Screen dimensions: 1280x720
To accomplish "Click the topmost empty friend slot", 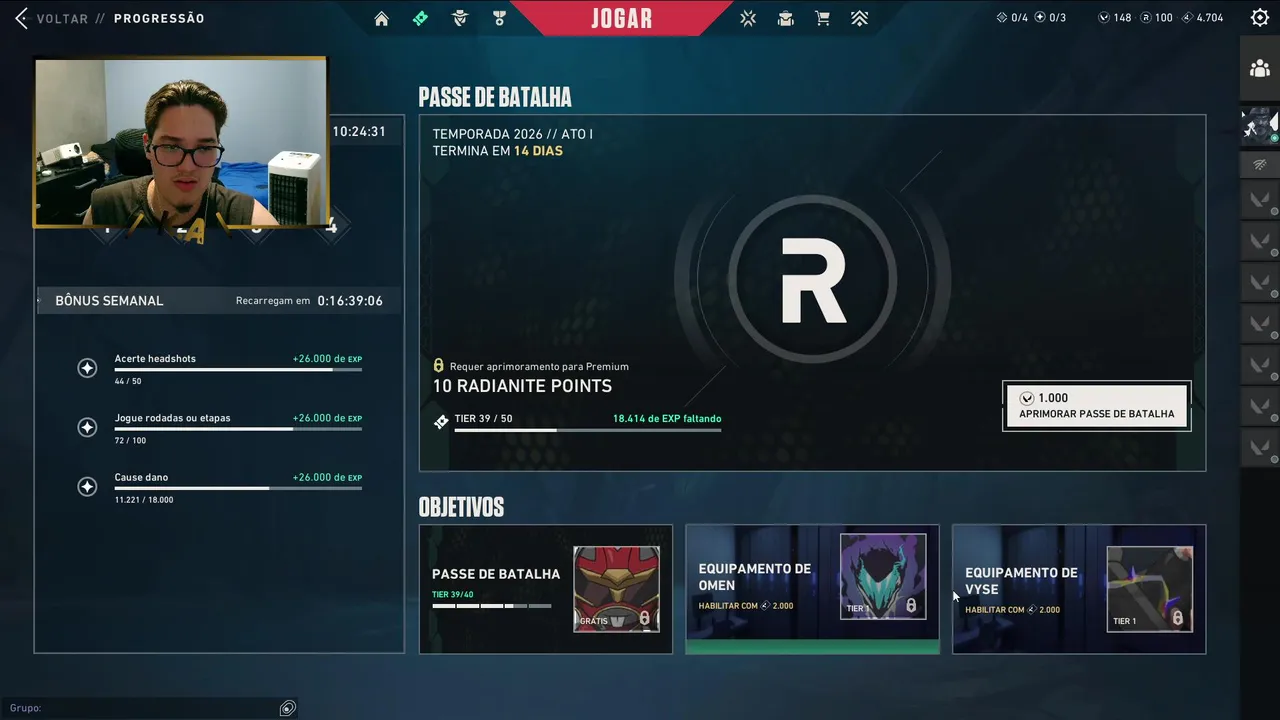I will 1260,200.
